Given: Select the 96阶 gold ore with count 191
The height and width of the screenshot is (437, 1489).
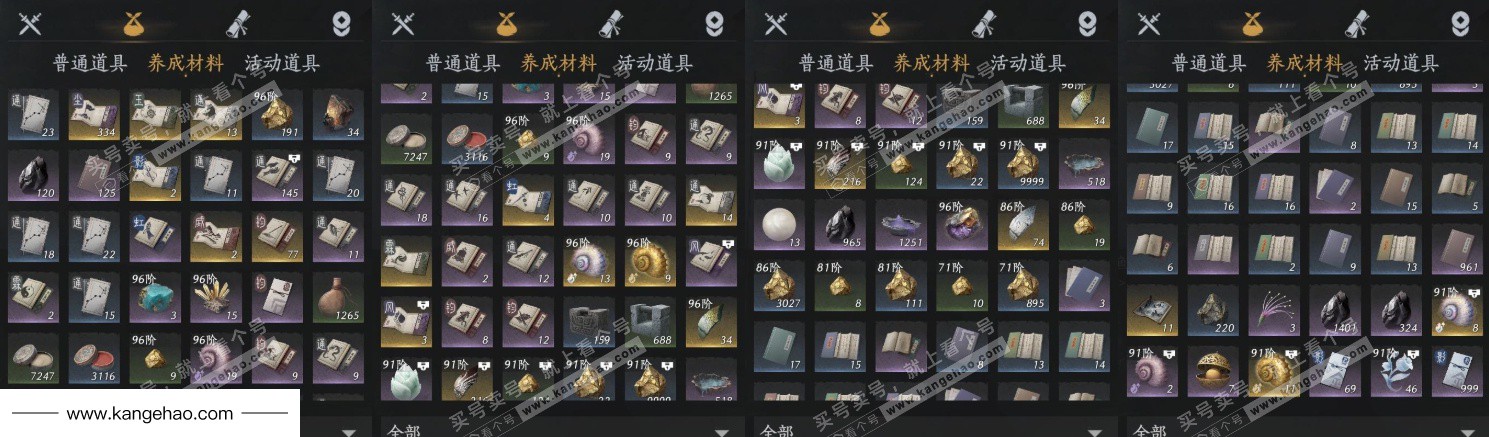Looking at the screenshot, I should [x=278, y=115].
